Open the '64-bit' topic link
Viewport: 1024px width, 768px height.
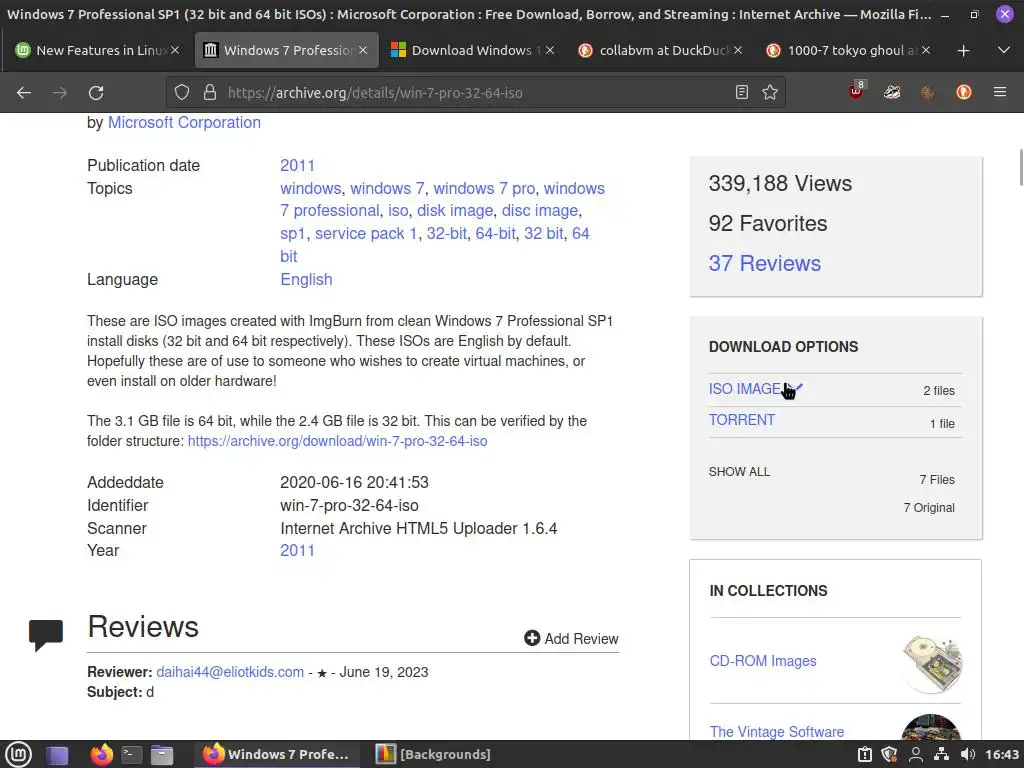(x=495, y=233)
